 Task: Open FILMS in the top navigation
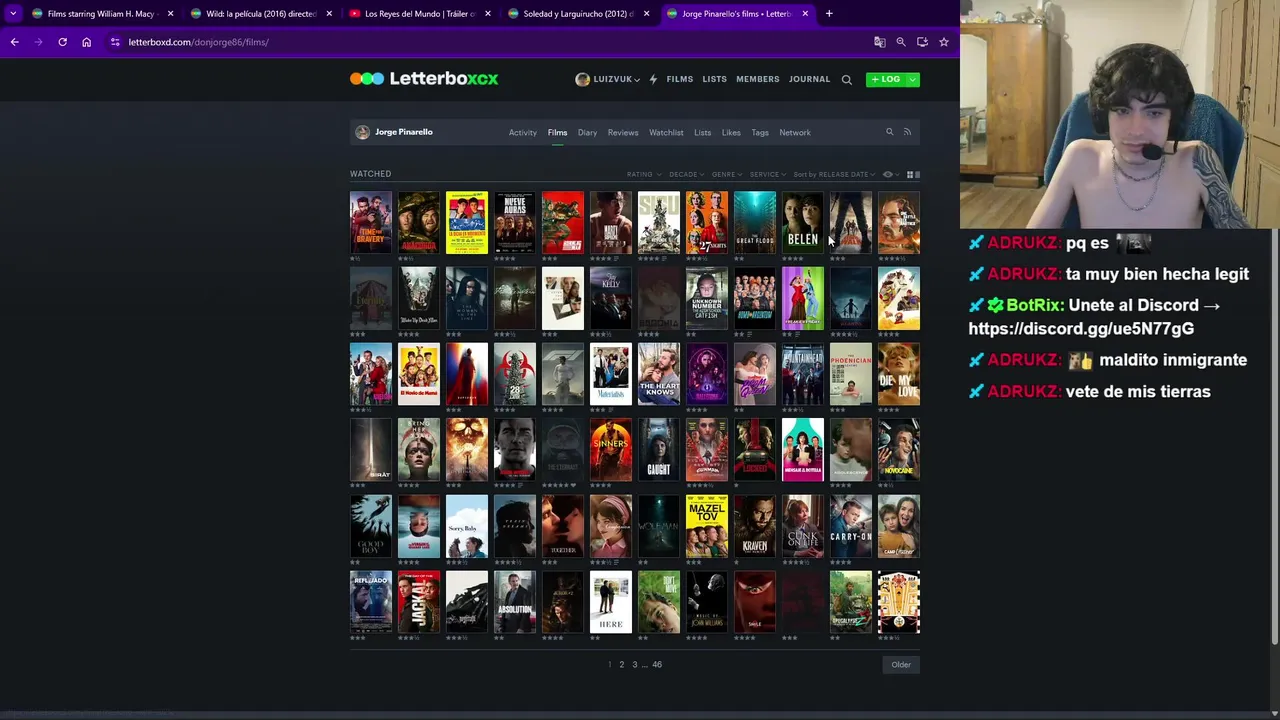point(680,79)
